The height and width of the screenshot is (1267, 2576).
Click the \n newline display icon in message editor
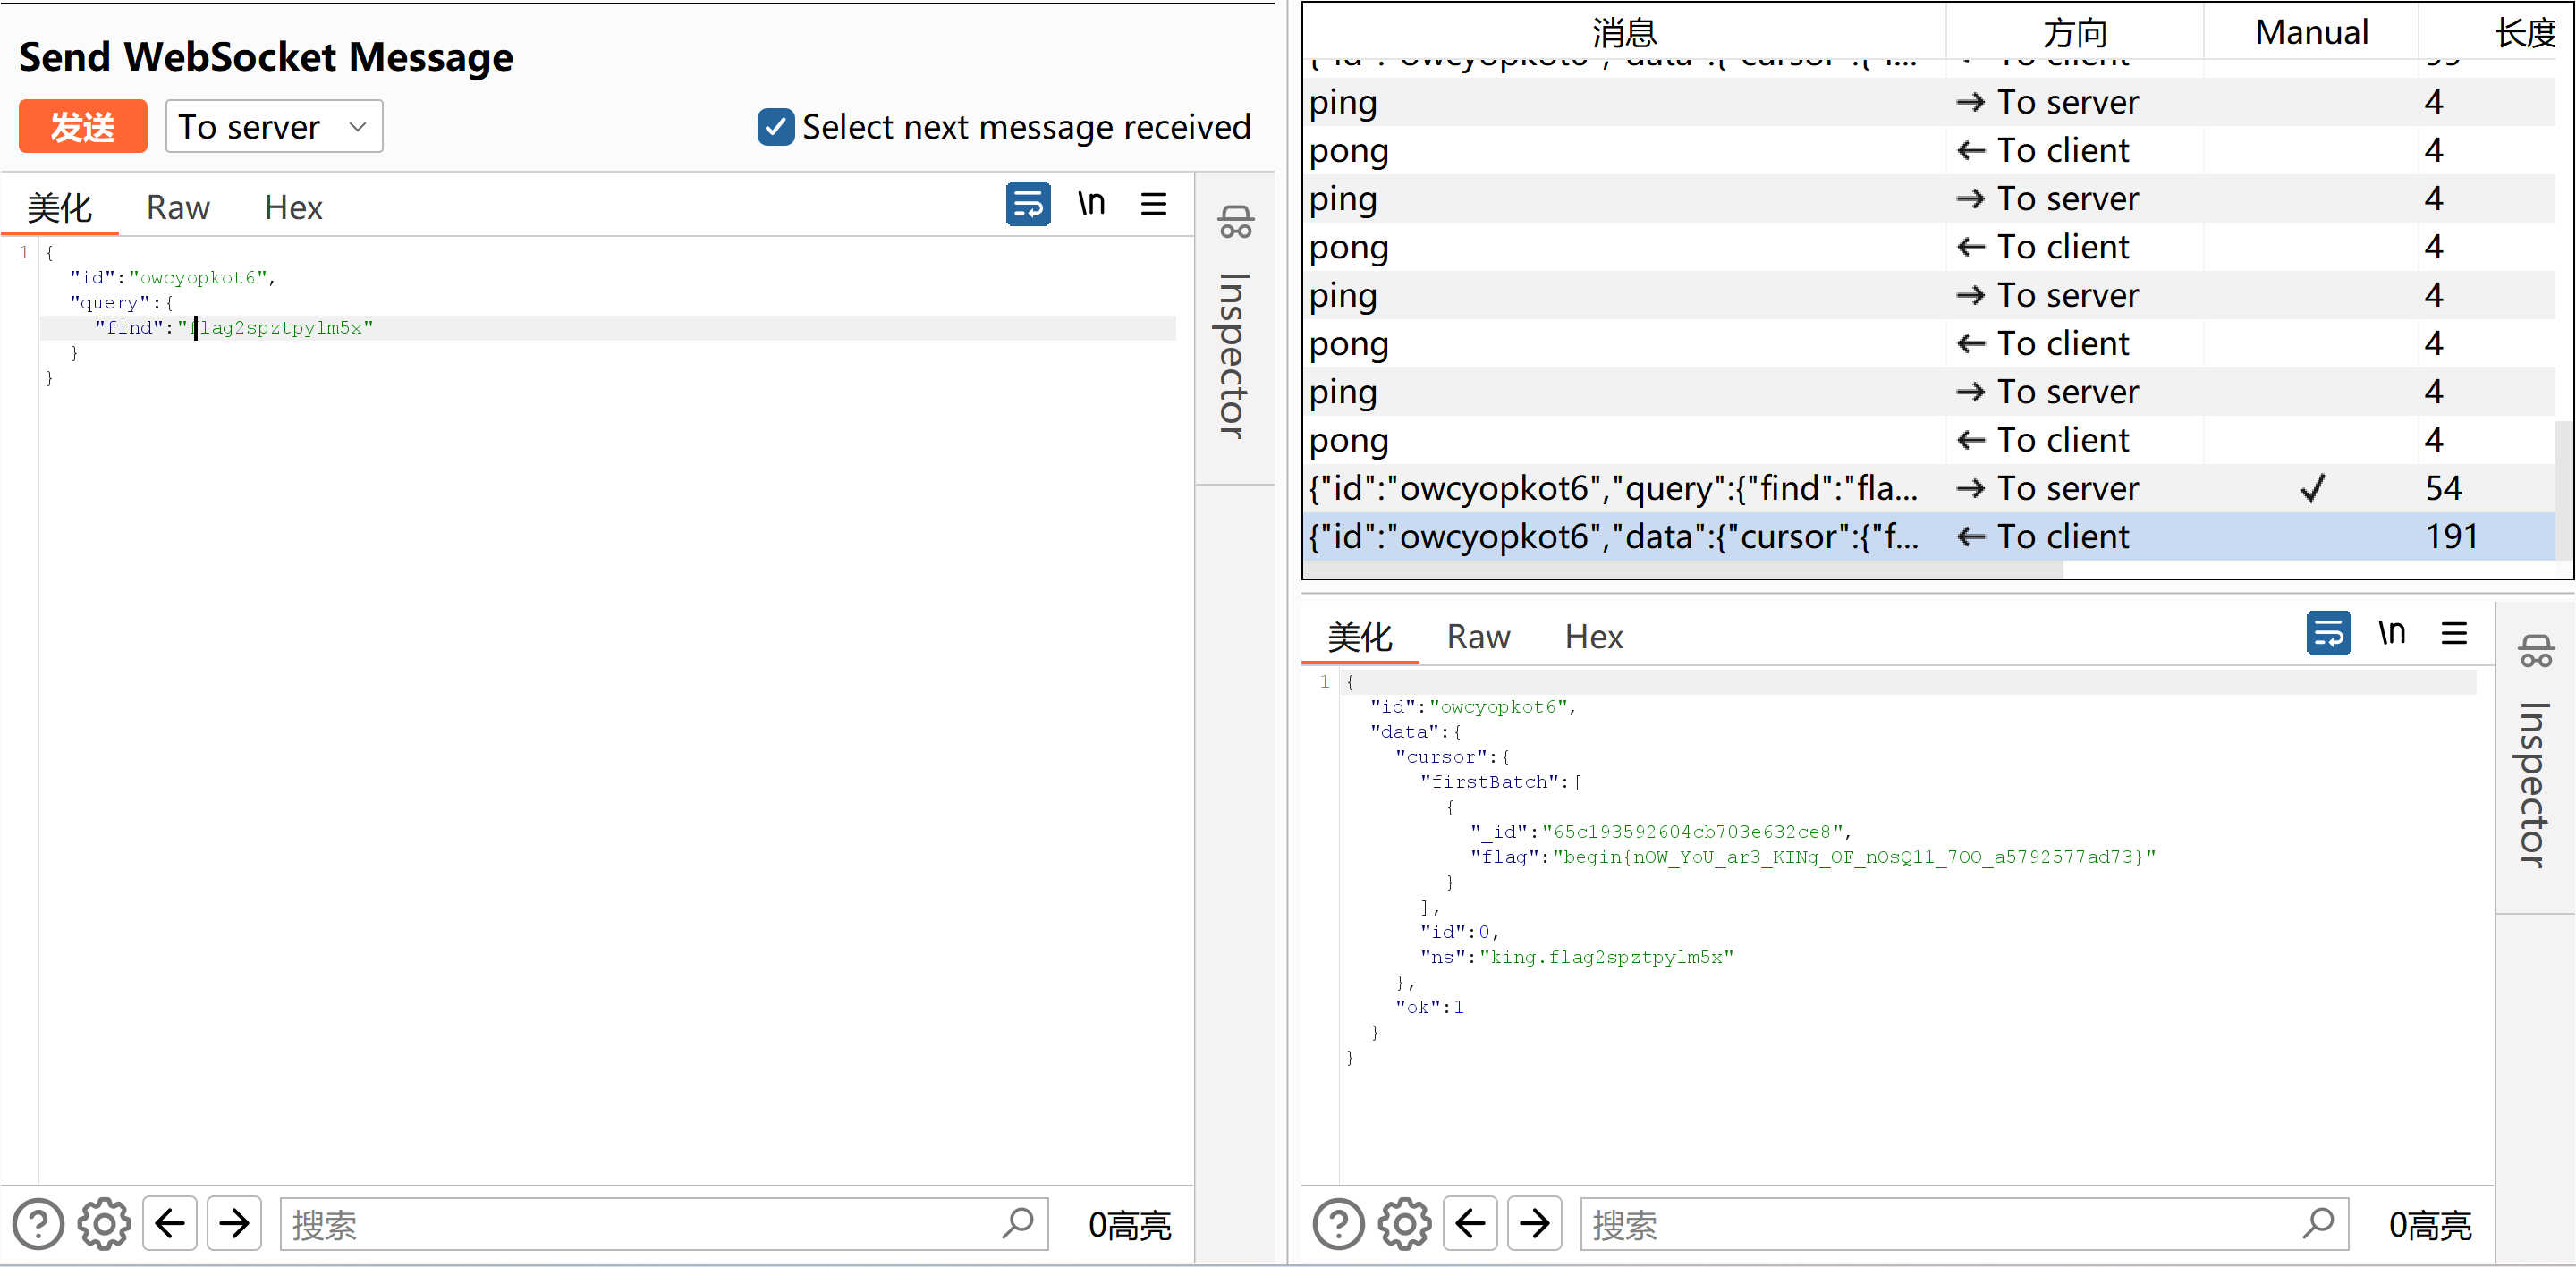pos(1091,203)
